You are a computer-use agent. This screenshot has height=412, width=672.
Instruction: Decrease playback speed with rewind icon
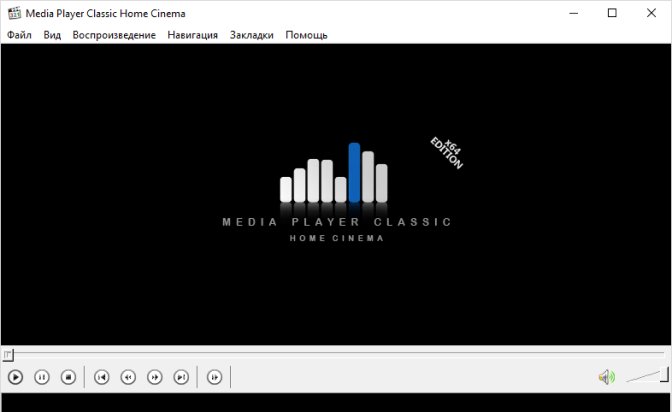128,377
